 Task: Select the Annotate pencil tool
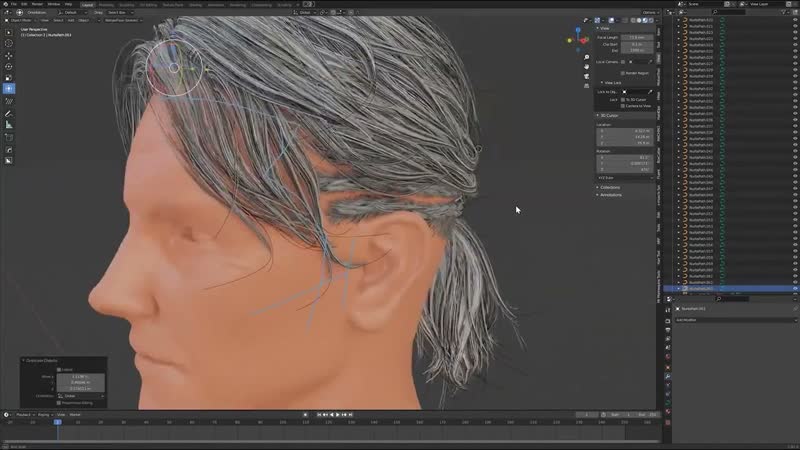pos(9,114)
